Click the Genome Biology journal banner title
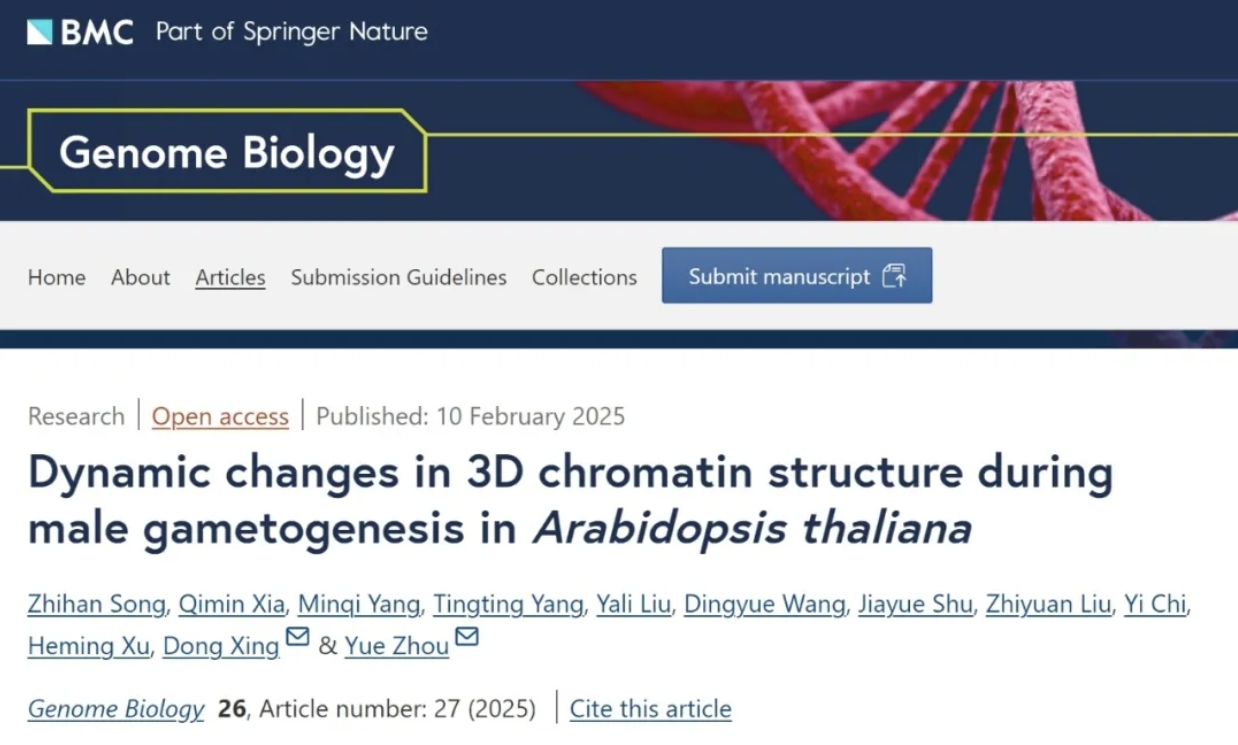 tap(227, 153)
